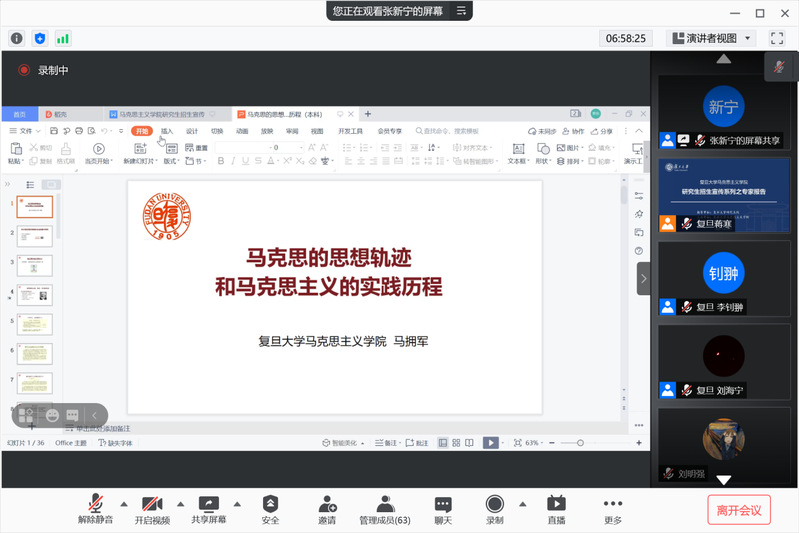799x533 pixels.
Task: Click the red 离开会议 button
Action: [739, 510]
